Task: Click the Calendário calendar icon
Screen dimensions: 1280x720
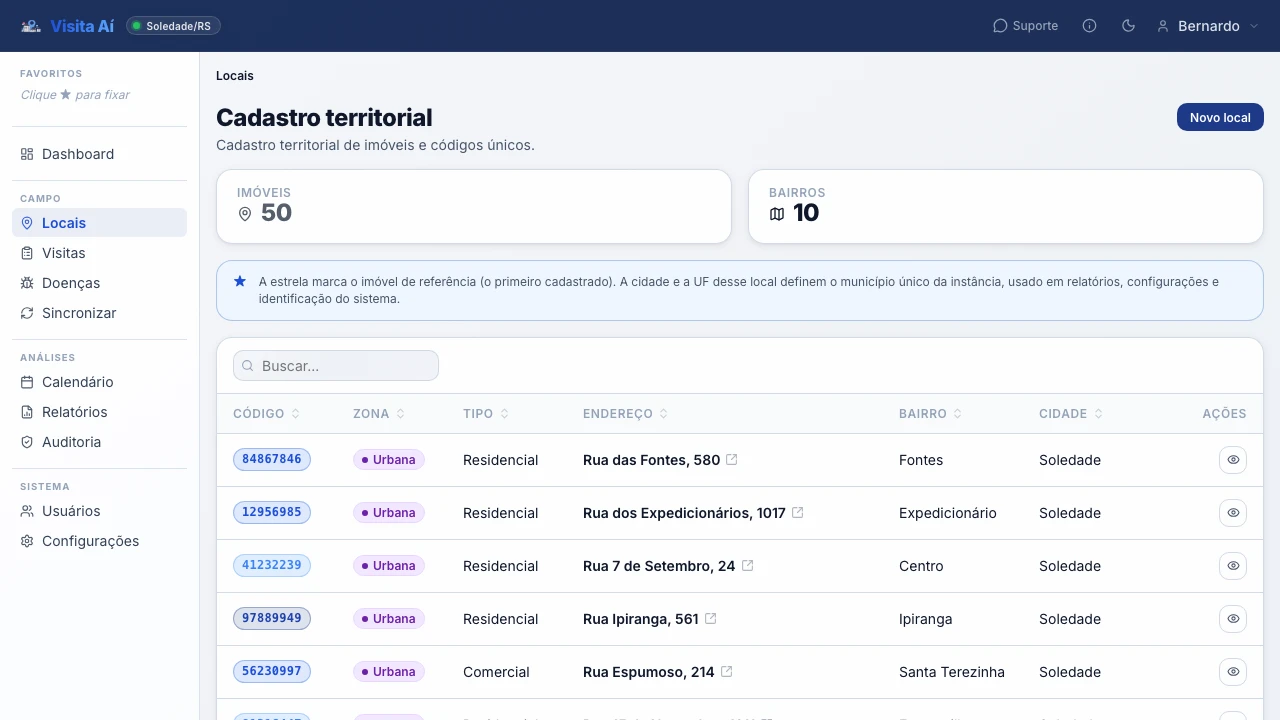Action: point(27,382)
